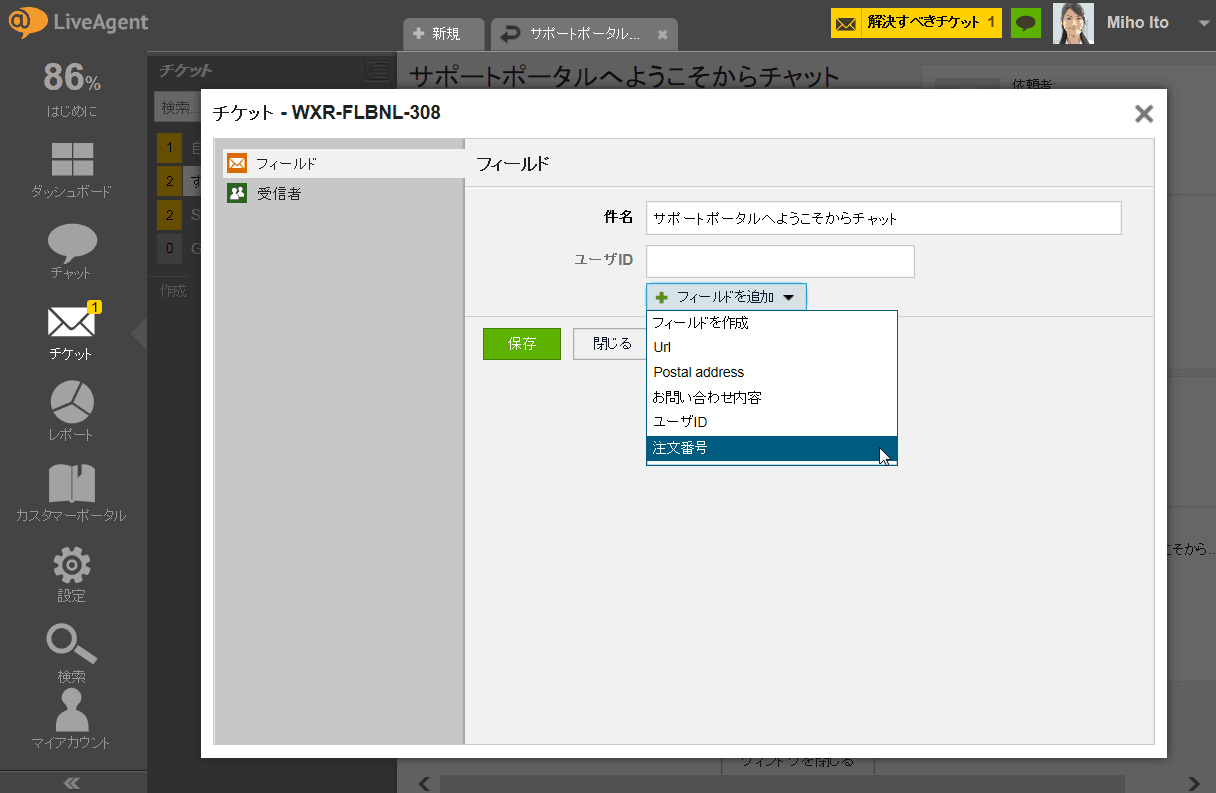Switch to the 受信者 section
Screen dimensions: 1216x793
click(279, 193)
